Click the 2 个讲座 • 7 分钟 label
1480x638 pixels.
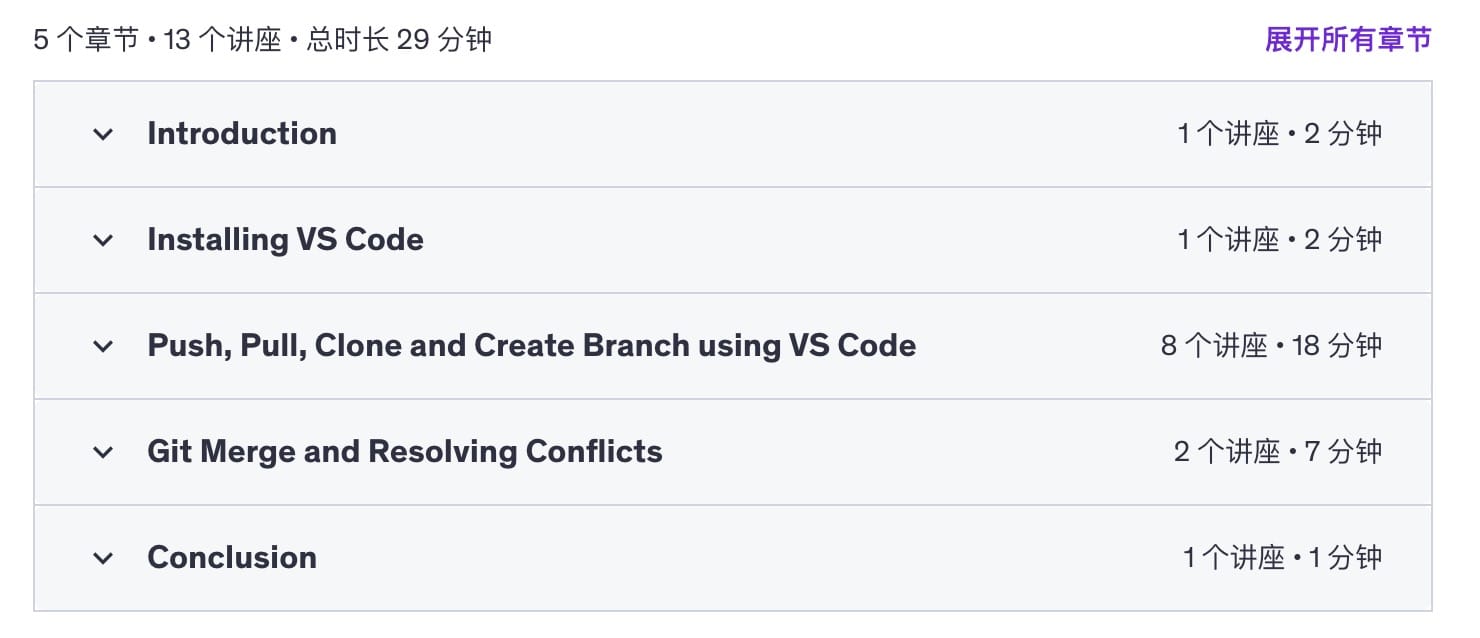[1277, 452]
